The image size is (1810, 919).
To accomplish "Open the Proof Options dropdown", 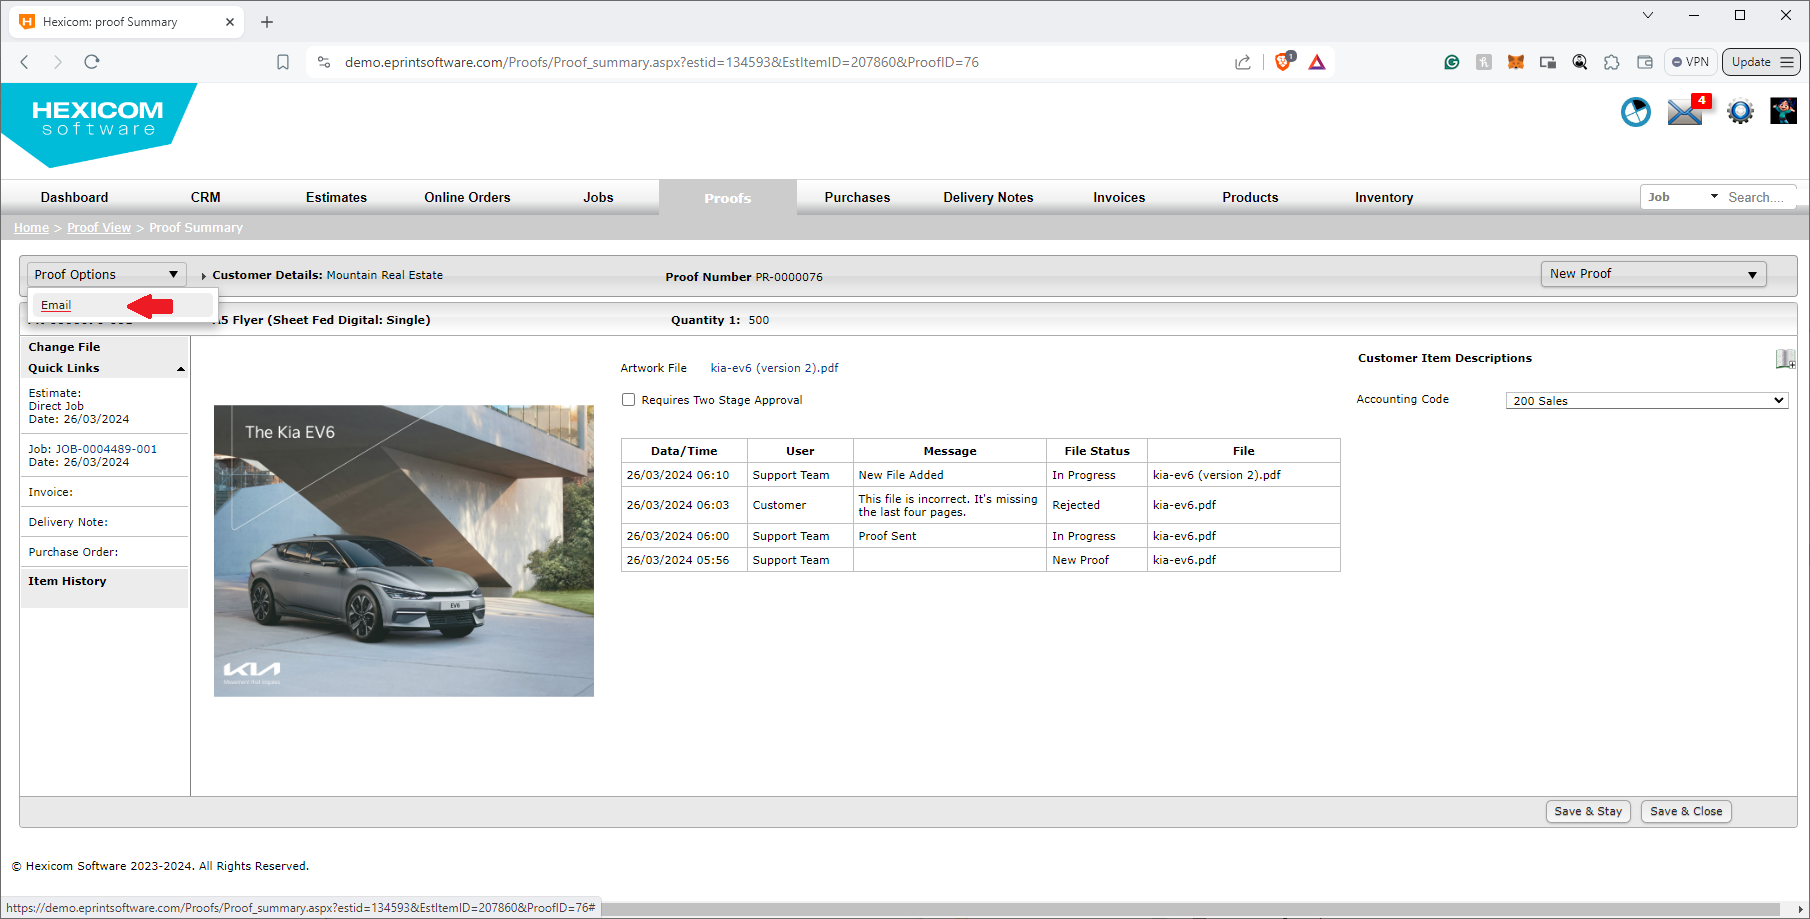I will [106, 274].
